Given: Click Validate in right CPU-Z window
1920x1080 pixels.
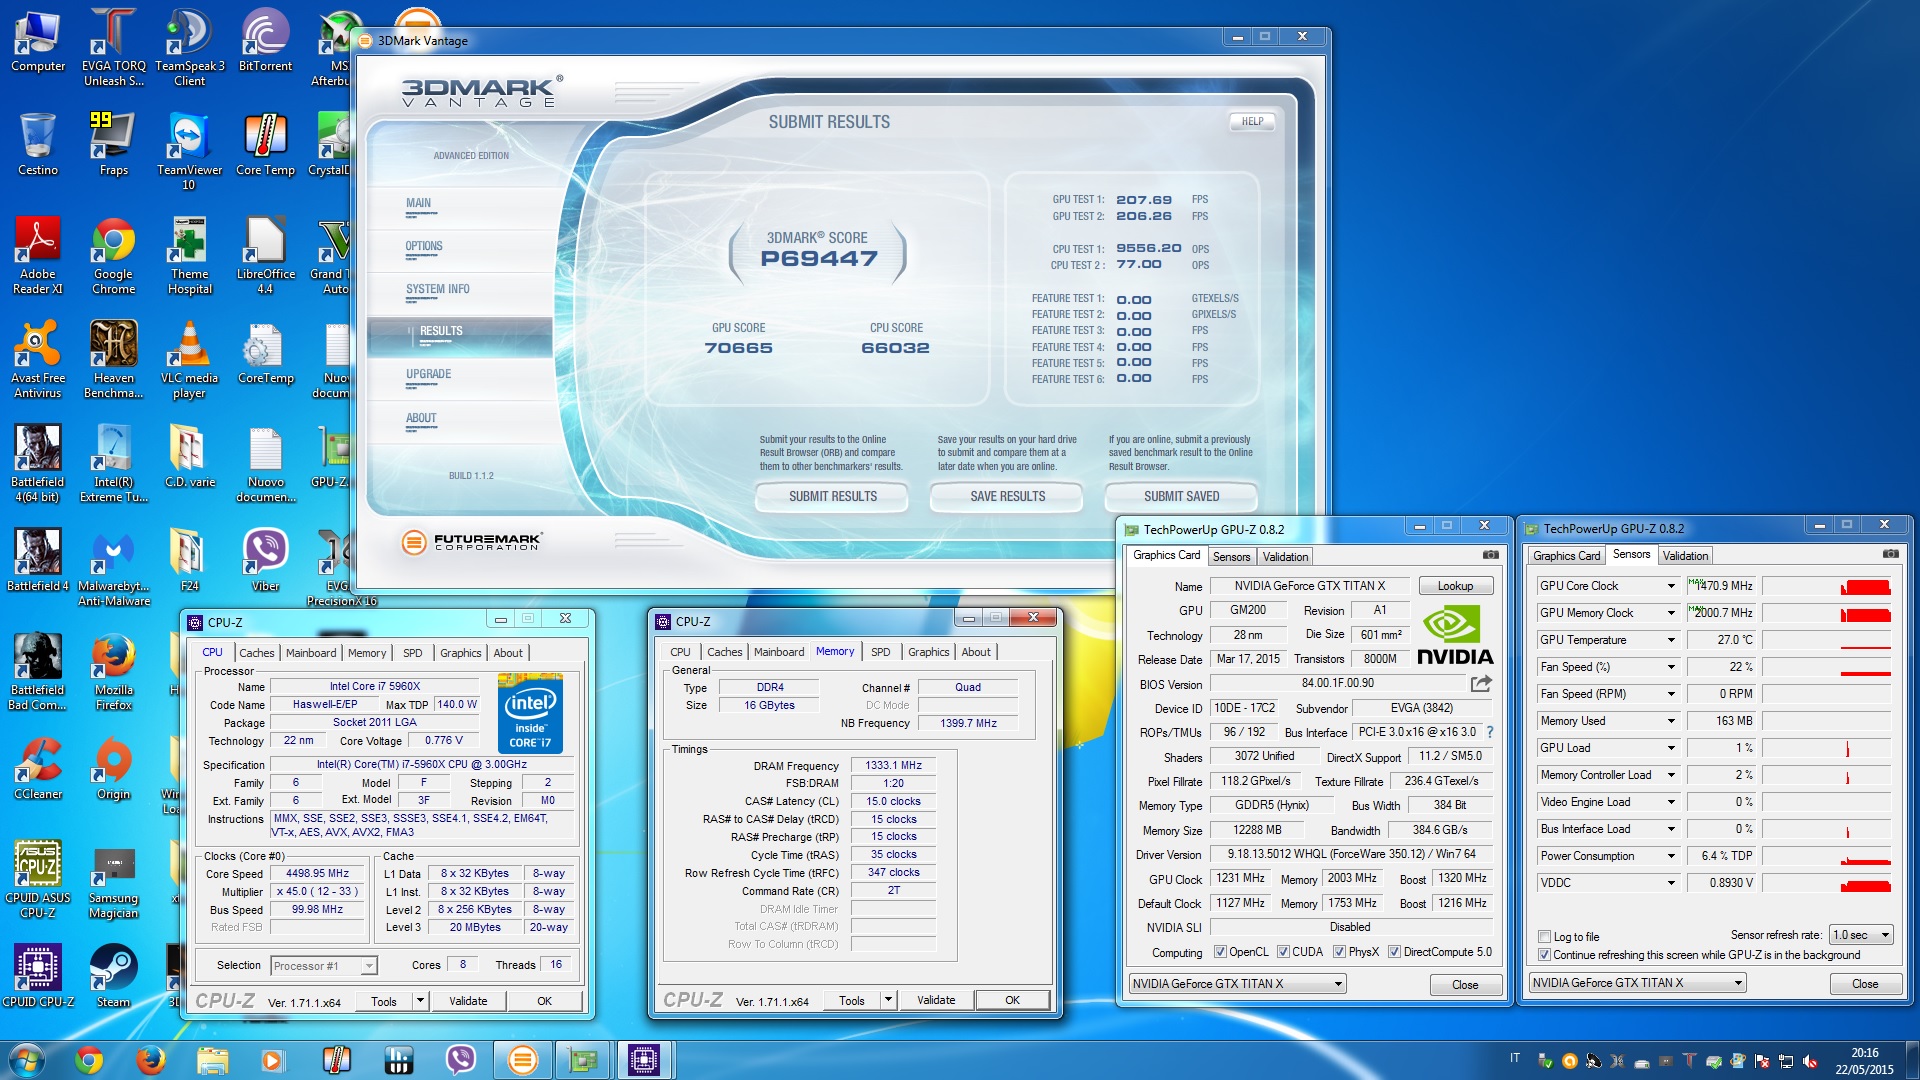Looking at the screenshot, I should (936, 1000).
